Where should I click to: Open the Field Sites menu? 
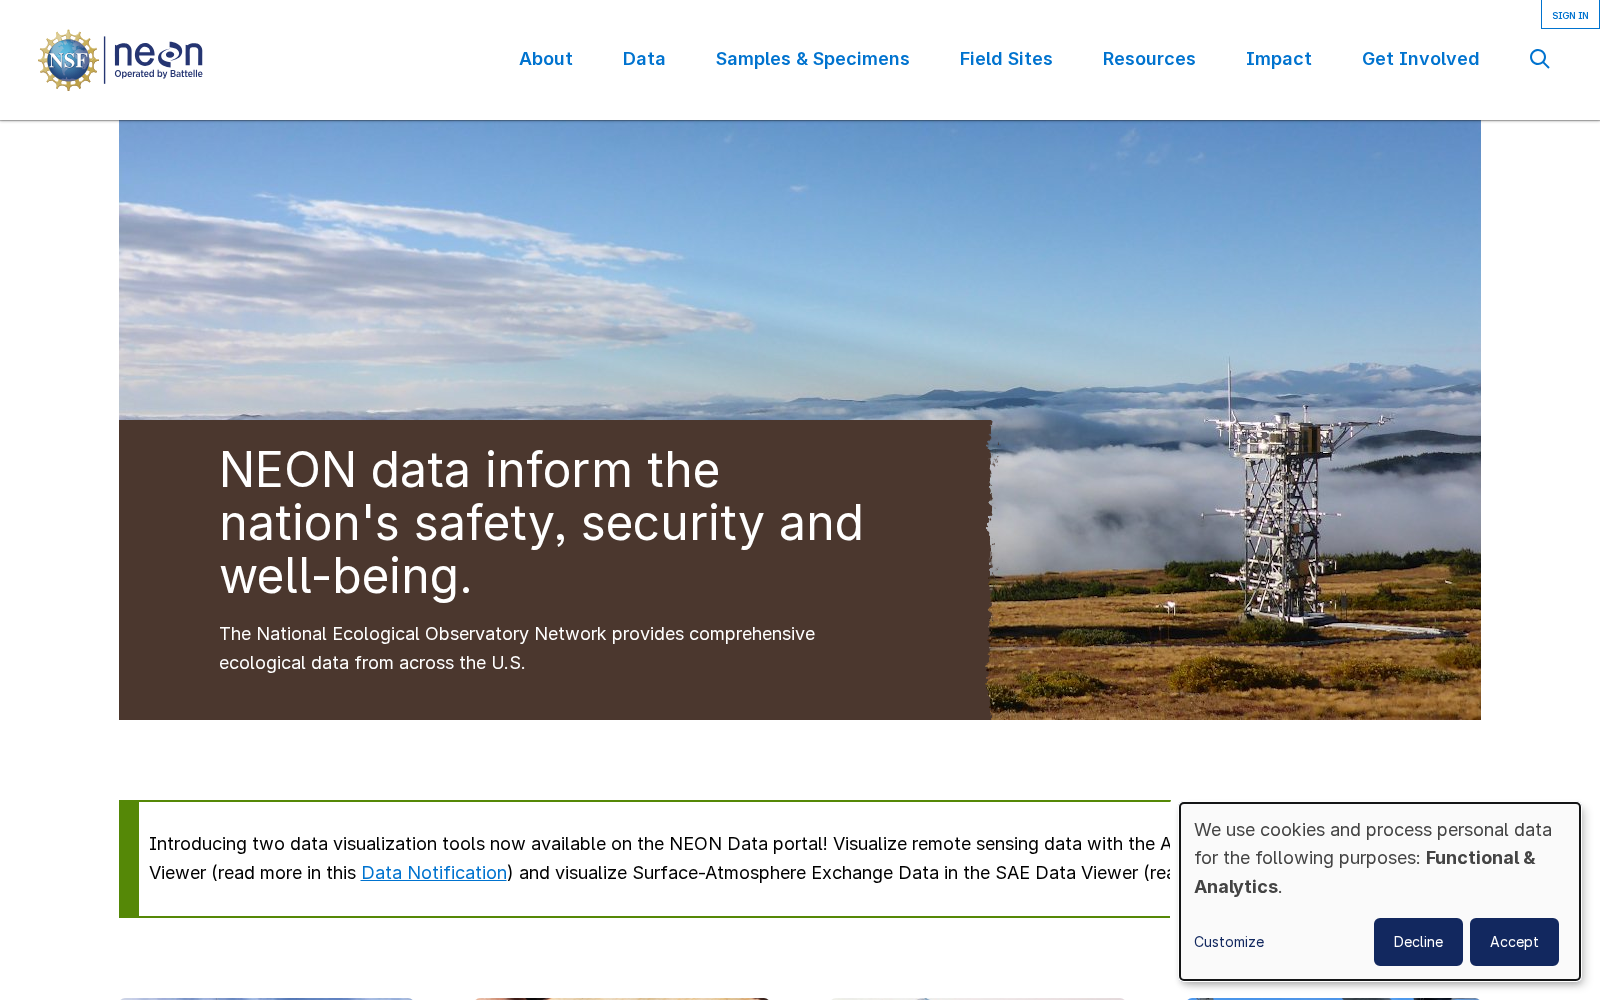point(1006,59)
